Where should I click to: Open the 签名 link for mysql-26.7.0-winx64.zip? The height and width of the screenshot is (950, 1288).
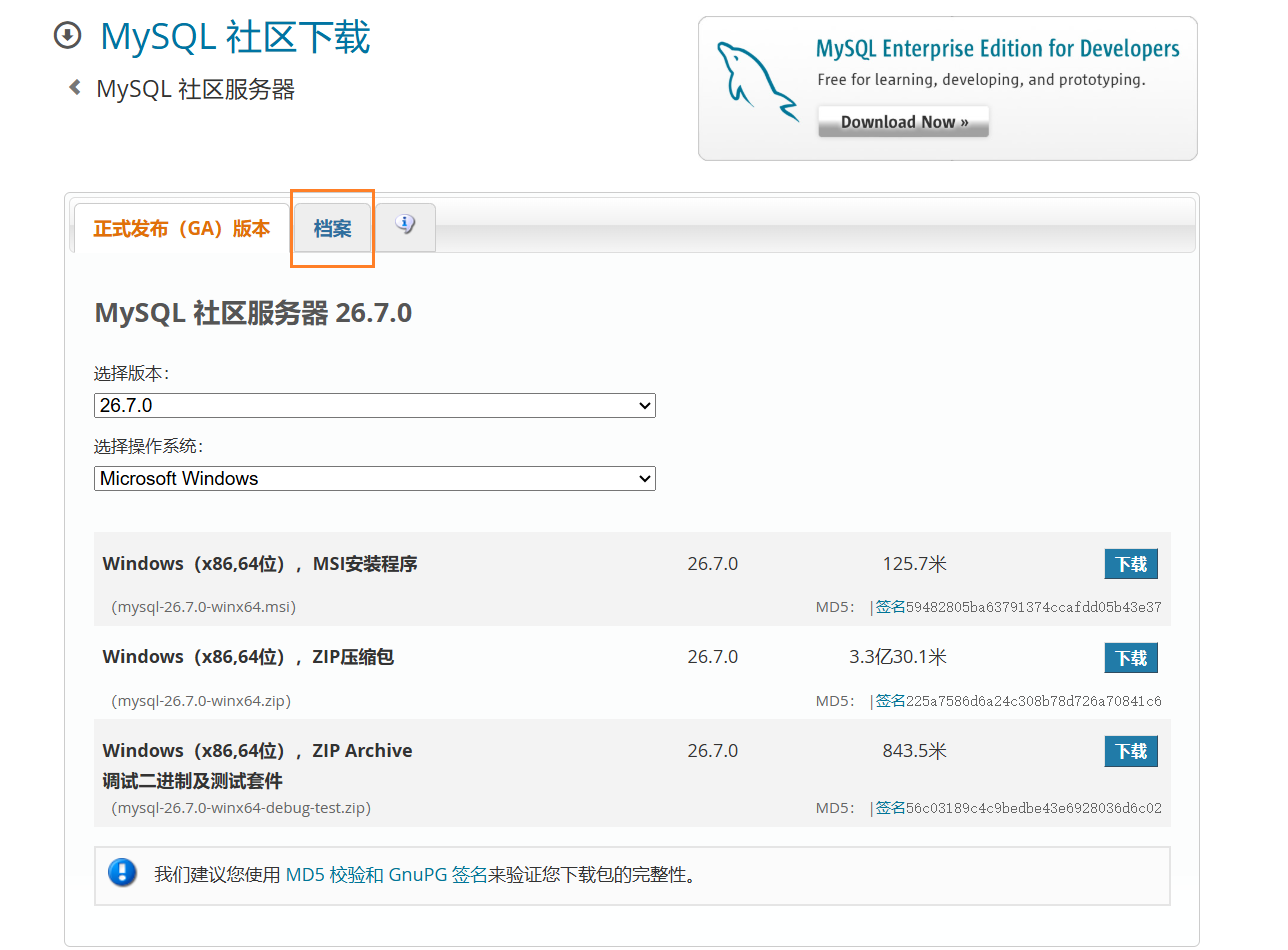(891, 701)
